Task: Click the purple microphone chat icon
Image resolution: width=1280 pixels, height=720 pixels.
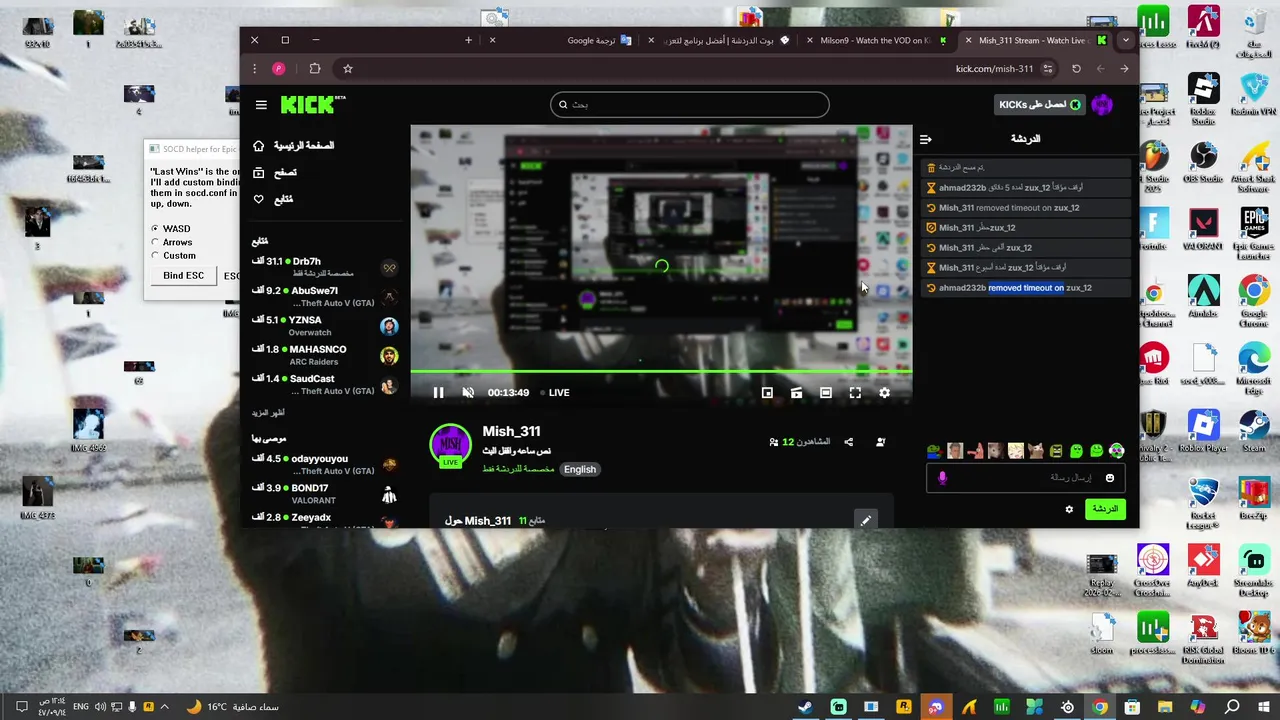Action: tap(942, 478)
